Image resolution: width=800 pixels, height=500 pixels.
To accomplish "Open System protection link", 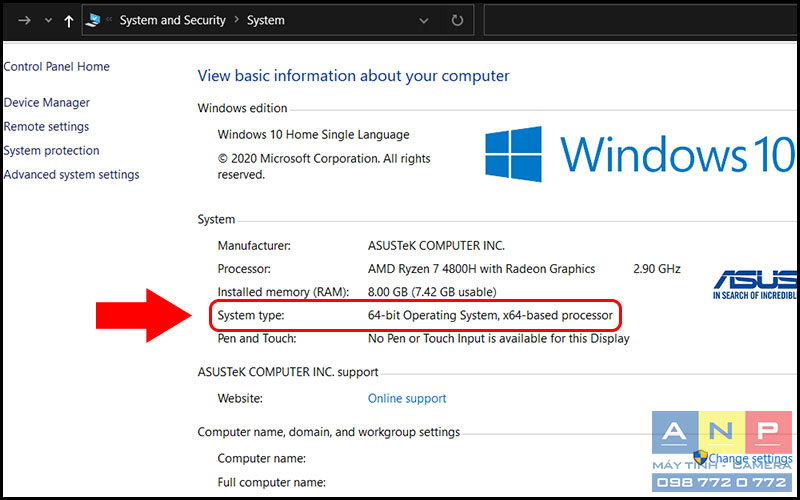I will (52, 151).
